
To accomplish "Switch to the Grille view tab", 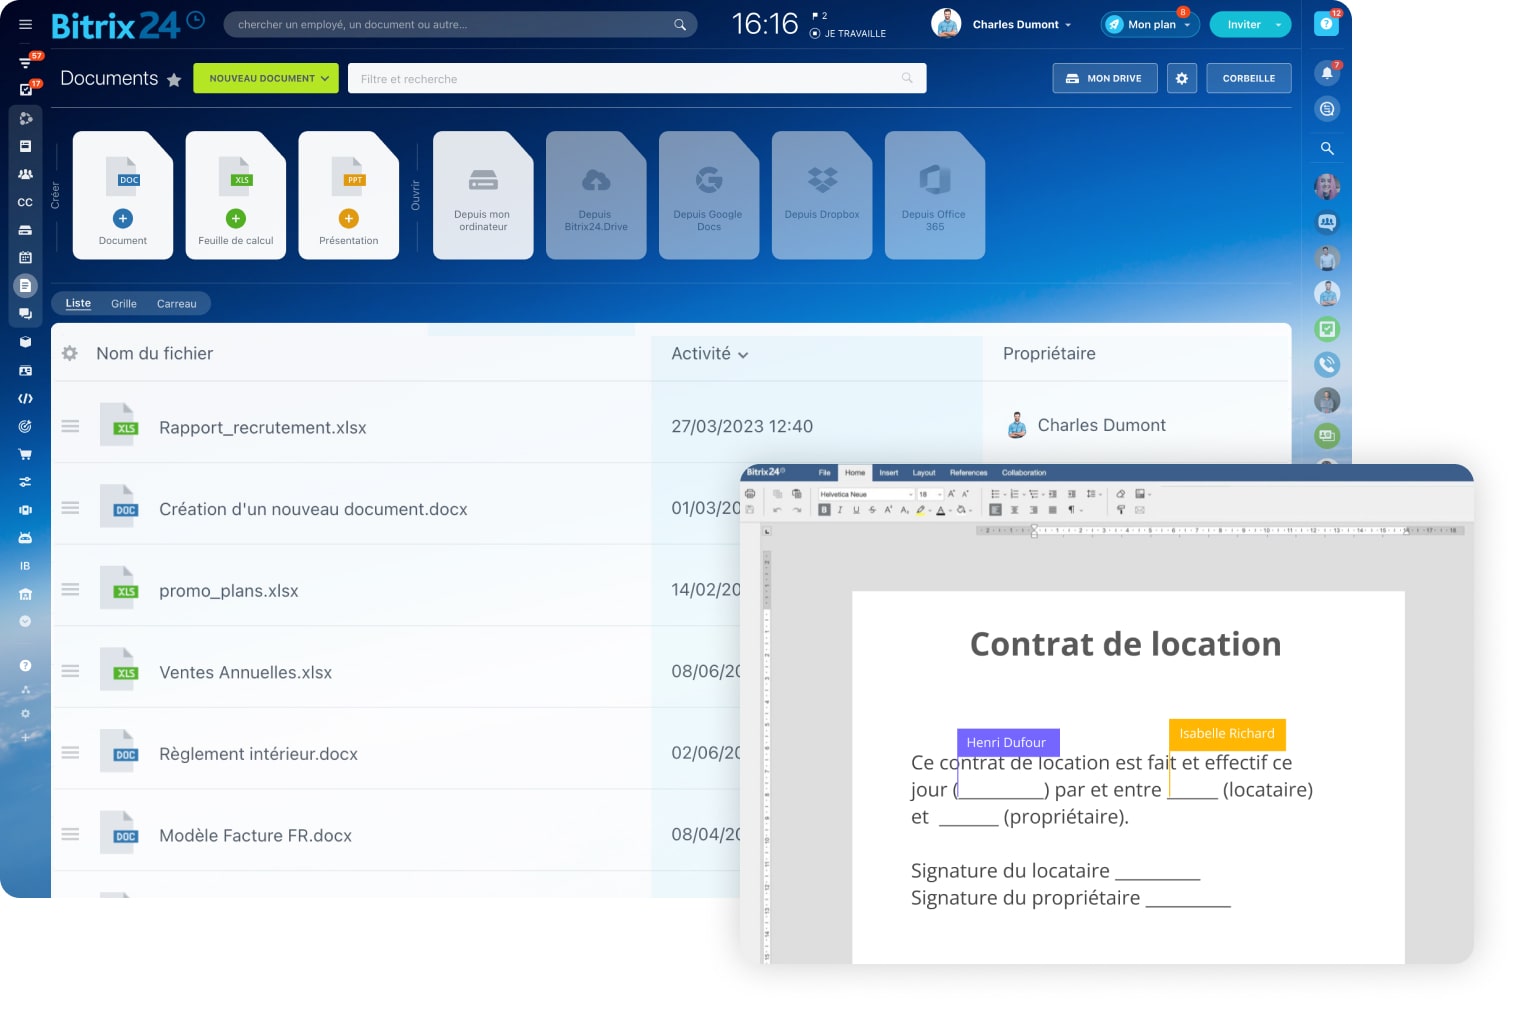I will [x=124, y=304].
